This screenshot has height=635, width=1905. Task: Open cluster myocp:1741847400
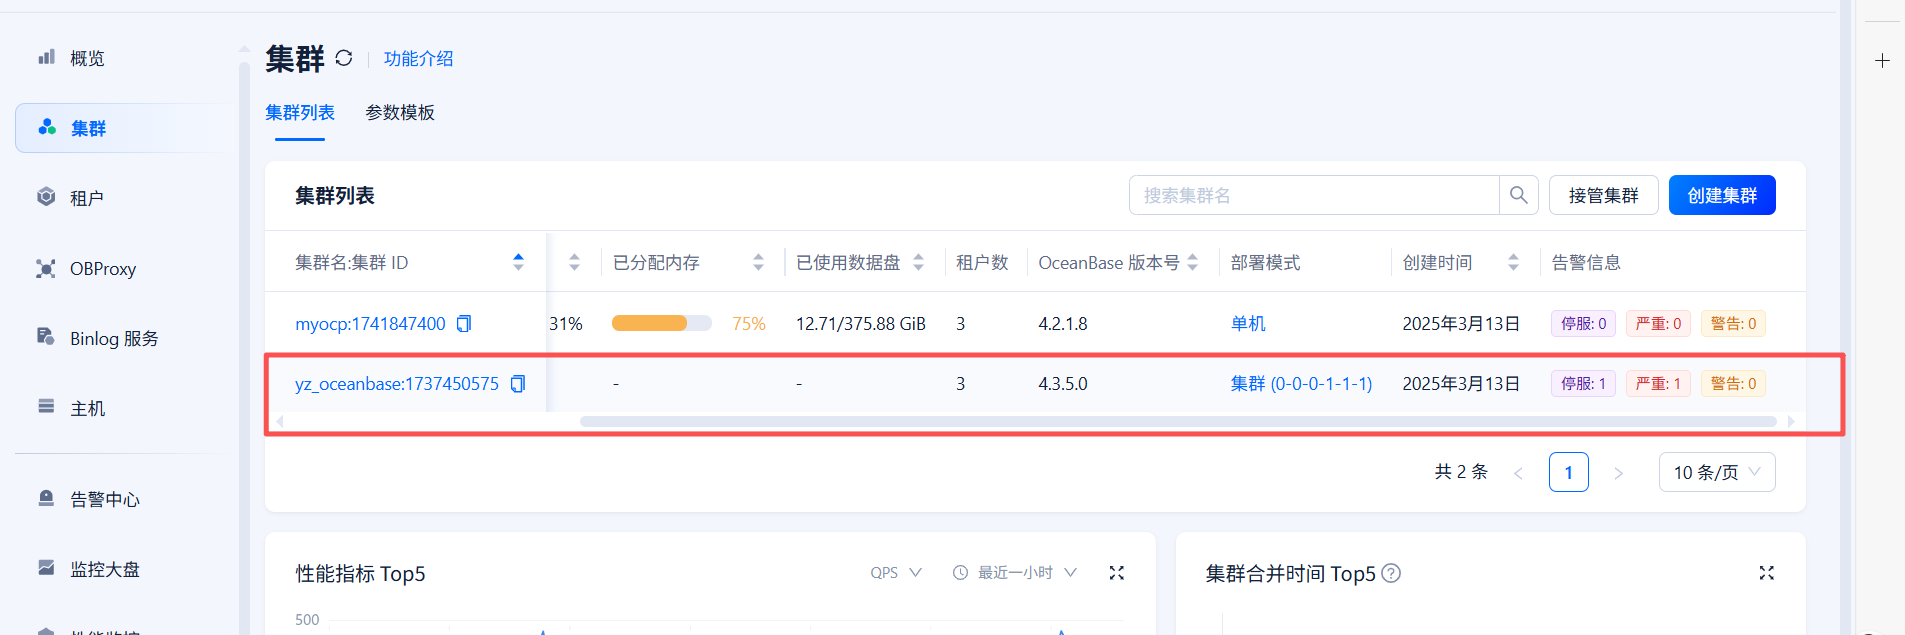[370, 324]
